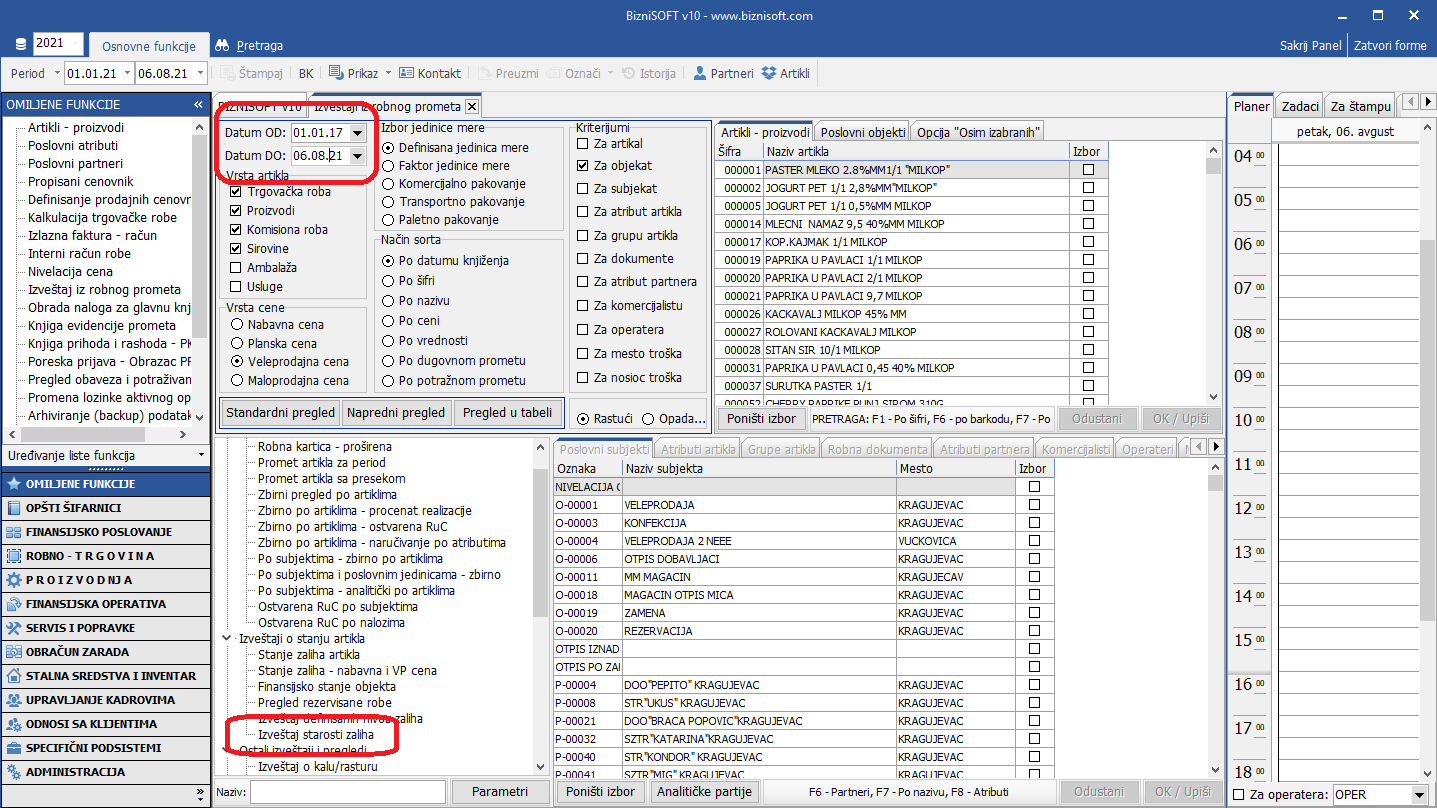Open Pretraga binoculars search
This screenshot has height=808, width=1437.
[223, 45]
